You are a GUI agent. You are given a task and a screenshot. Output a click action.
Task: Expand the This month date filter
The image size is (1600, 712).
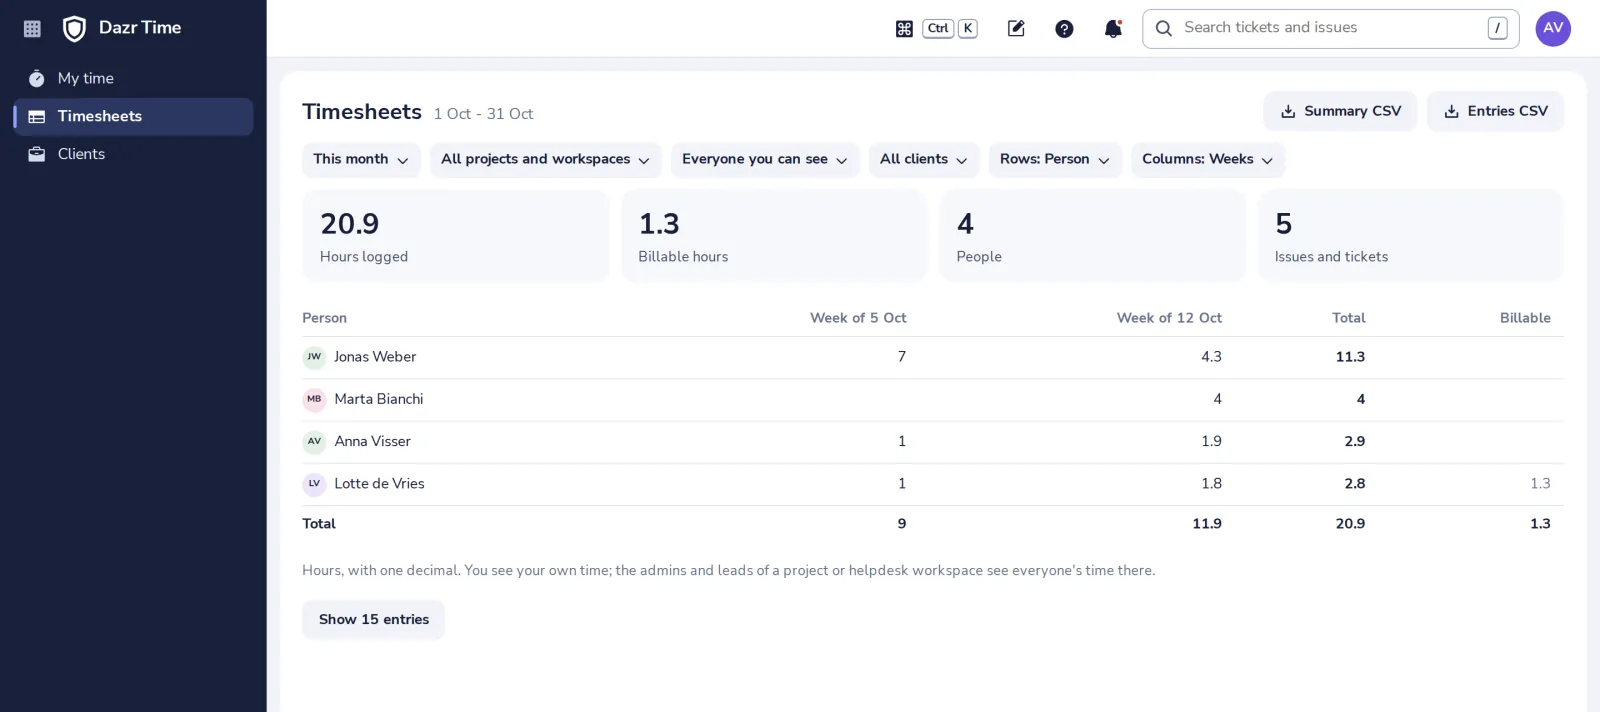click(x=361, y=160)
